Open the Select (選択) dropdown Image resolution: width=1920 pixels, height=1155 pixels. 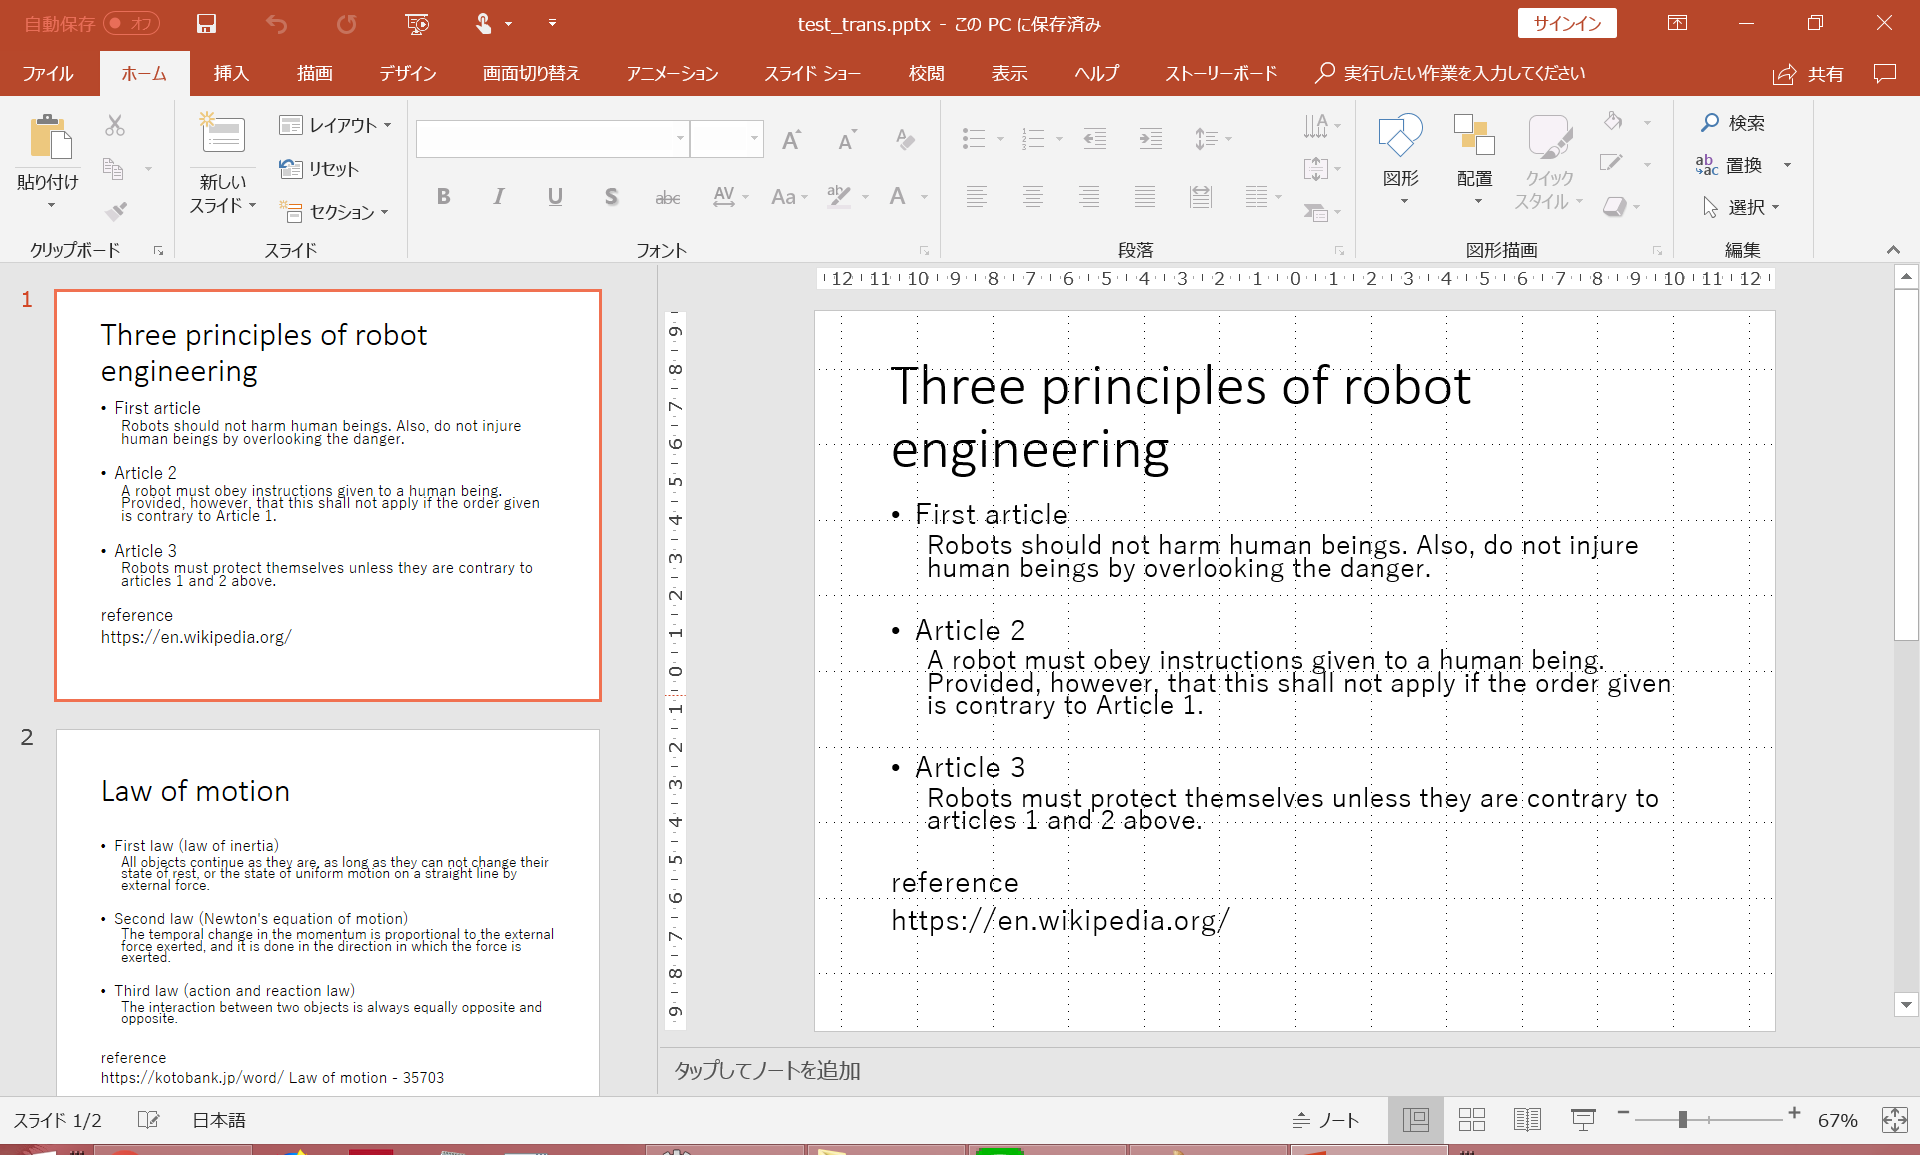(1741, 207)
